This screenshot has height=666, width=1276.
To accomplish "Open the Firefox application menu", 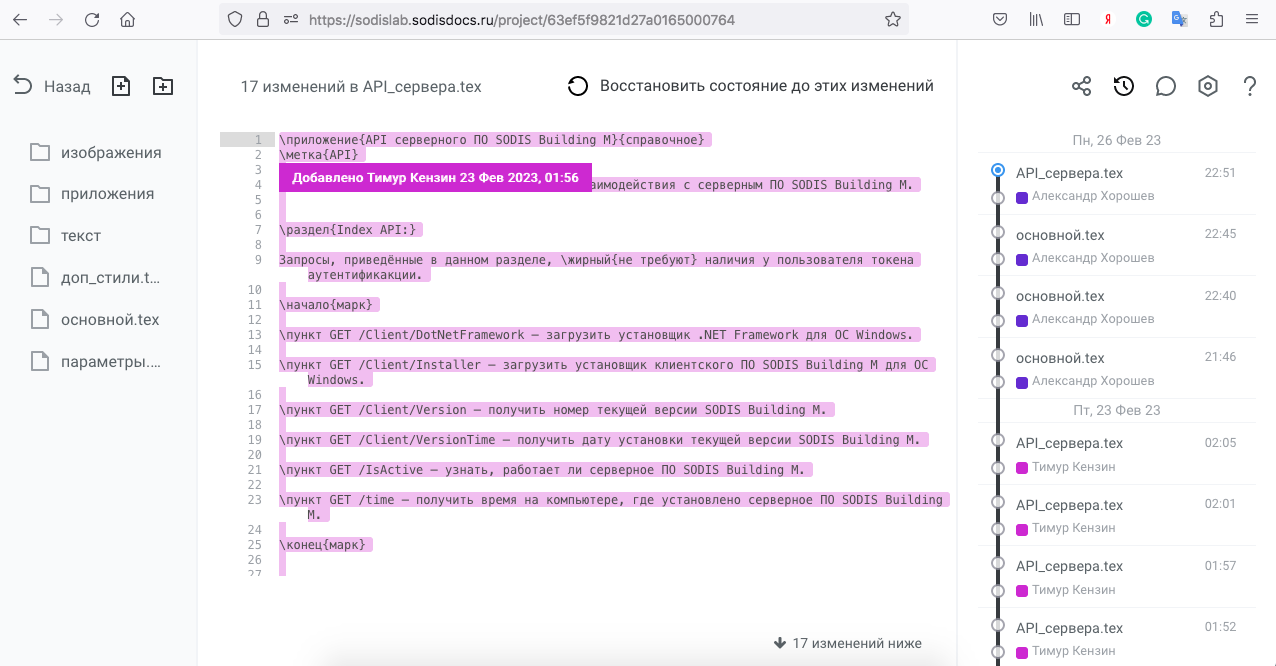I will 1251,18.
